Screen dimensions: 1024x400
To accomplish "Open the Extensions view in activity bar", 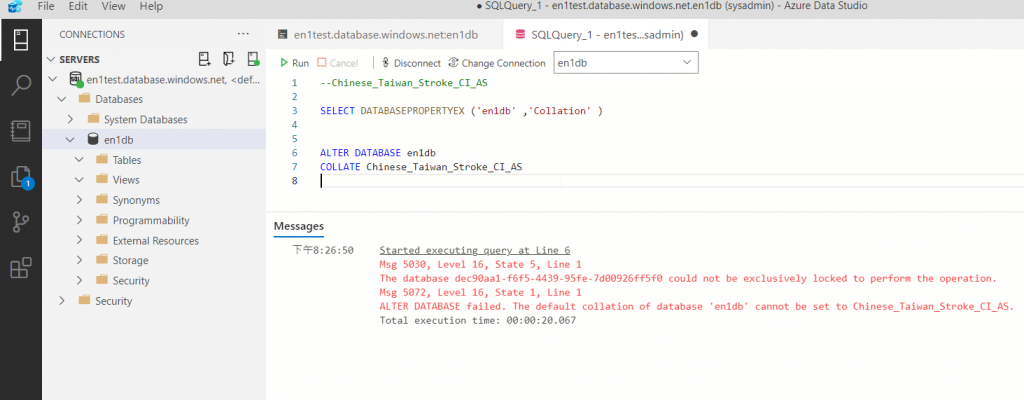I will click(x=21, y=268).
